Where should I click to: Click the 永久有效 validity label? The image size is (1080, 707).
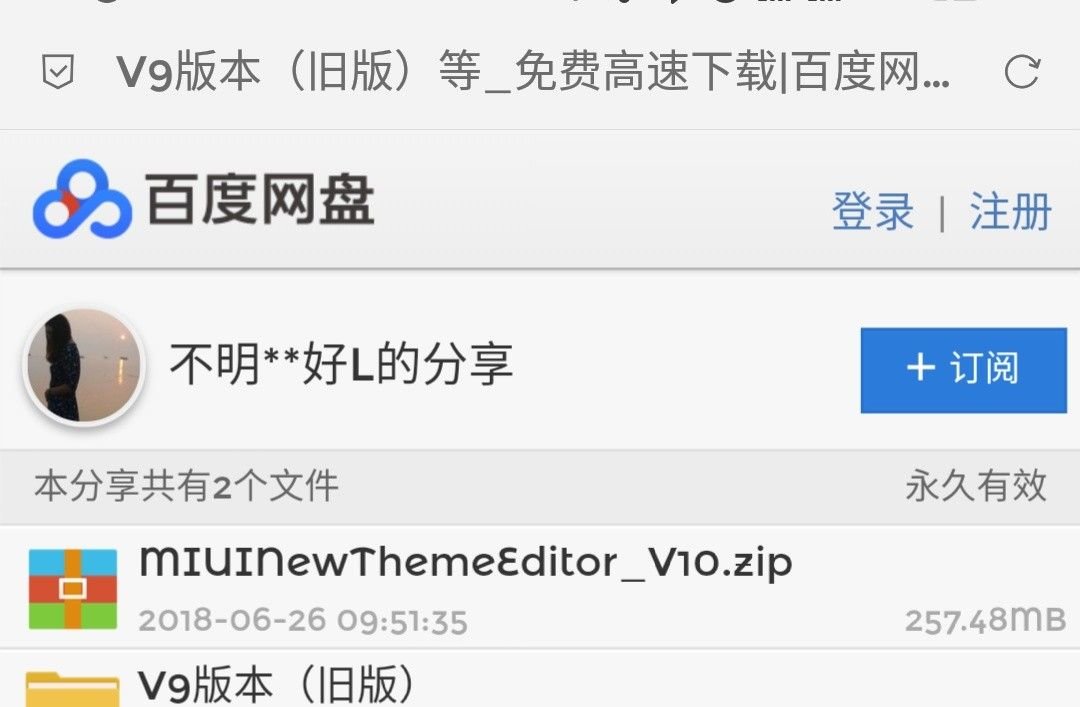(976, 486)
